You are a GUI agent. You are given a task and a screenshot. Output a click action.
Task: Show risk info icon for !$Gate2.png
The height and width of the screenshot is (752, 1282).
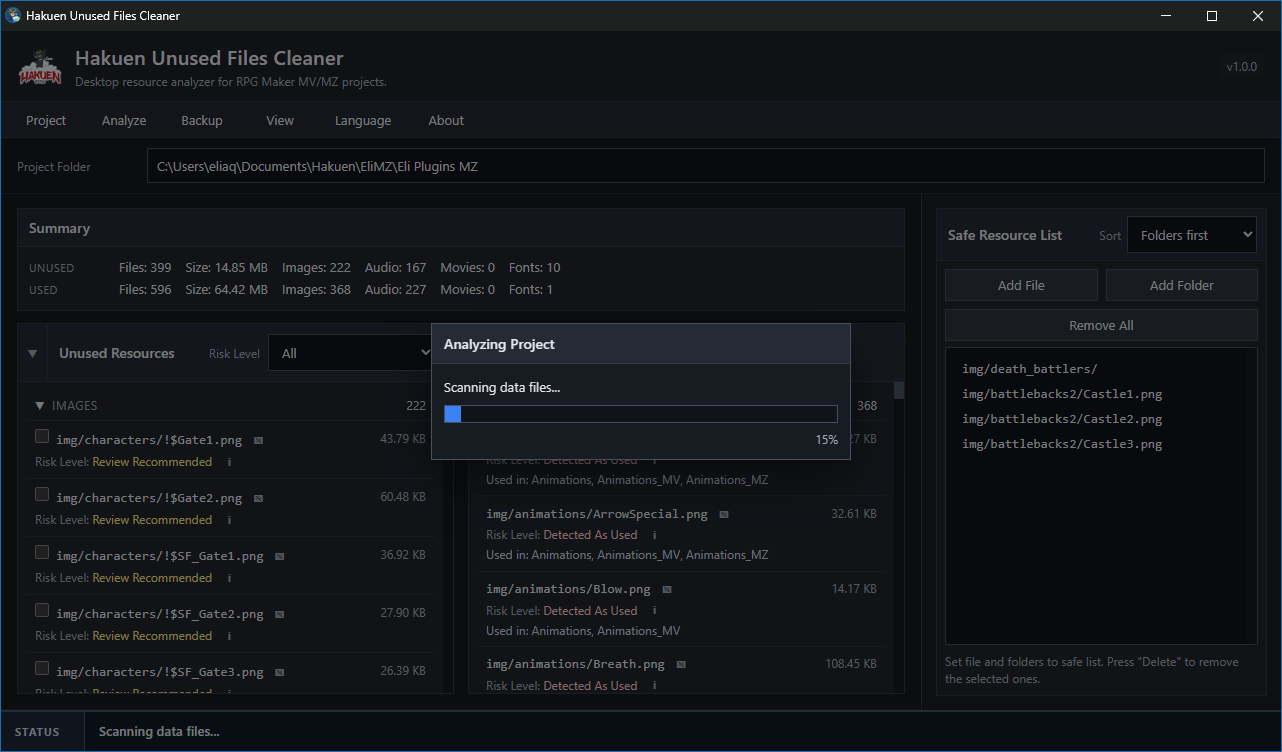(x=229, y=520)
